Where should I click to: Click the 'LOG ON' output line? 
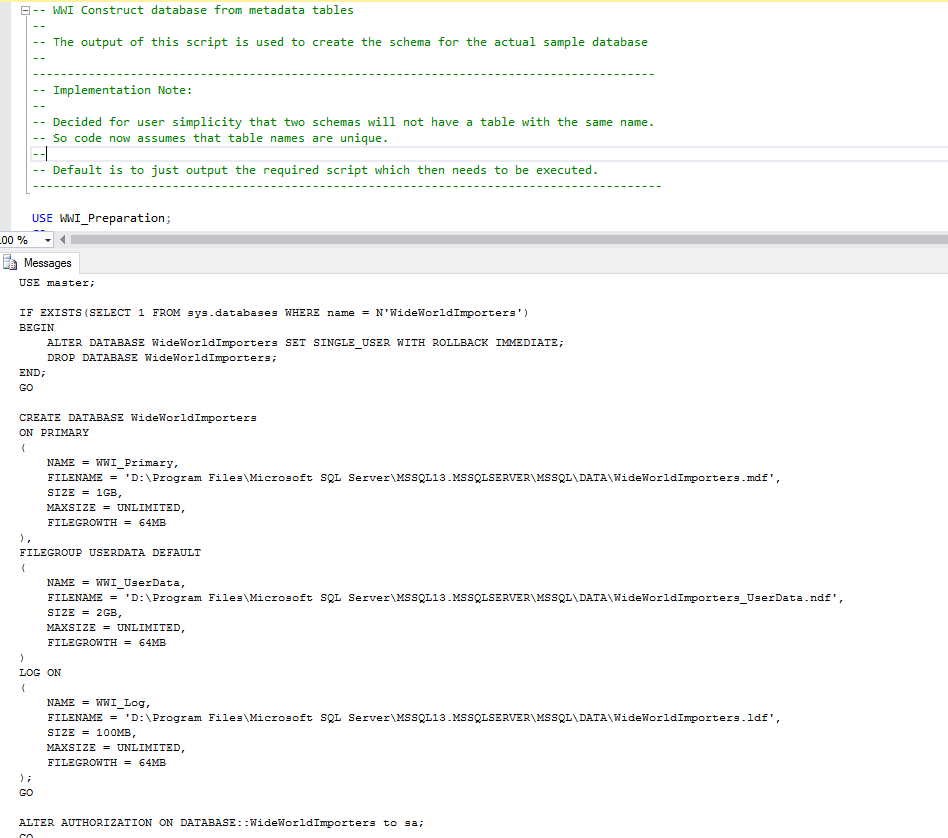coord(40,673)
